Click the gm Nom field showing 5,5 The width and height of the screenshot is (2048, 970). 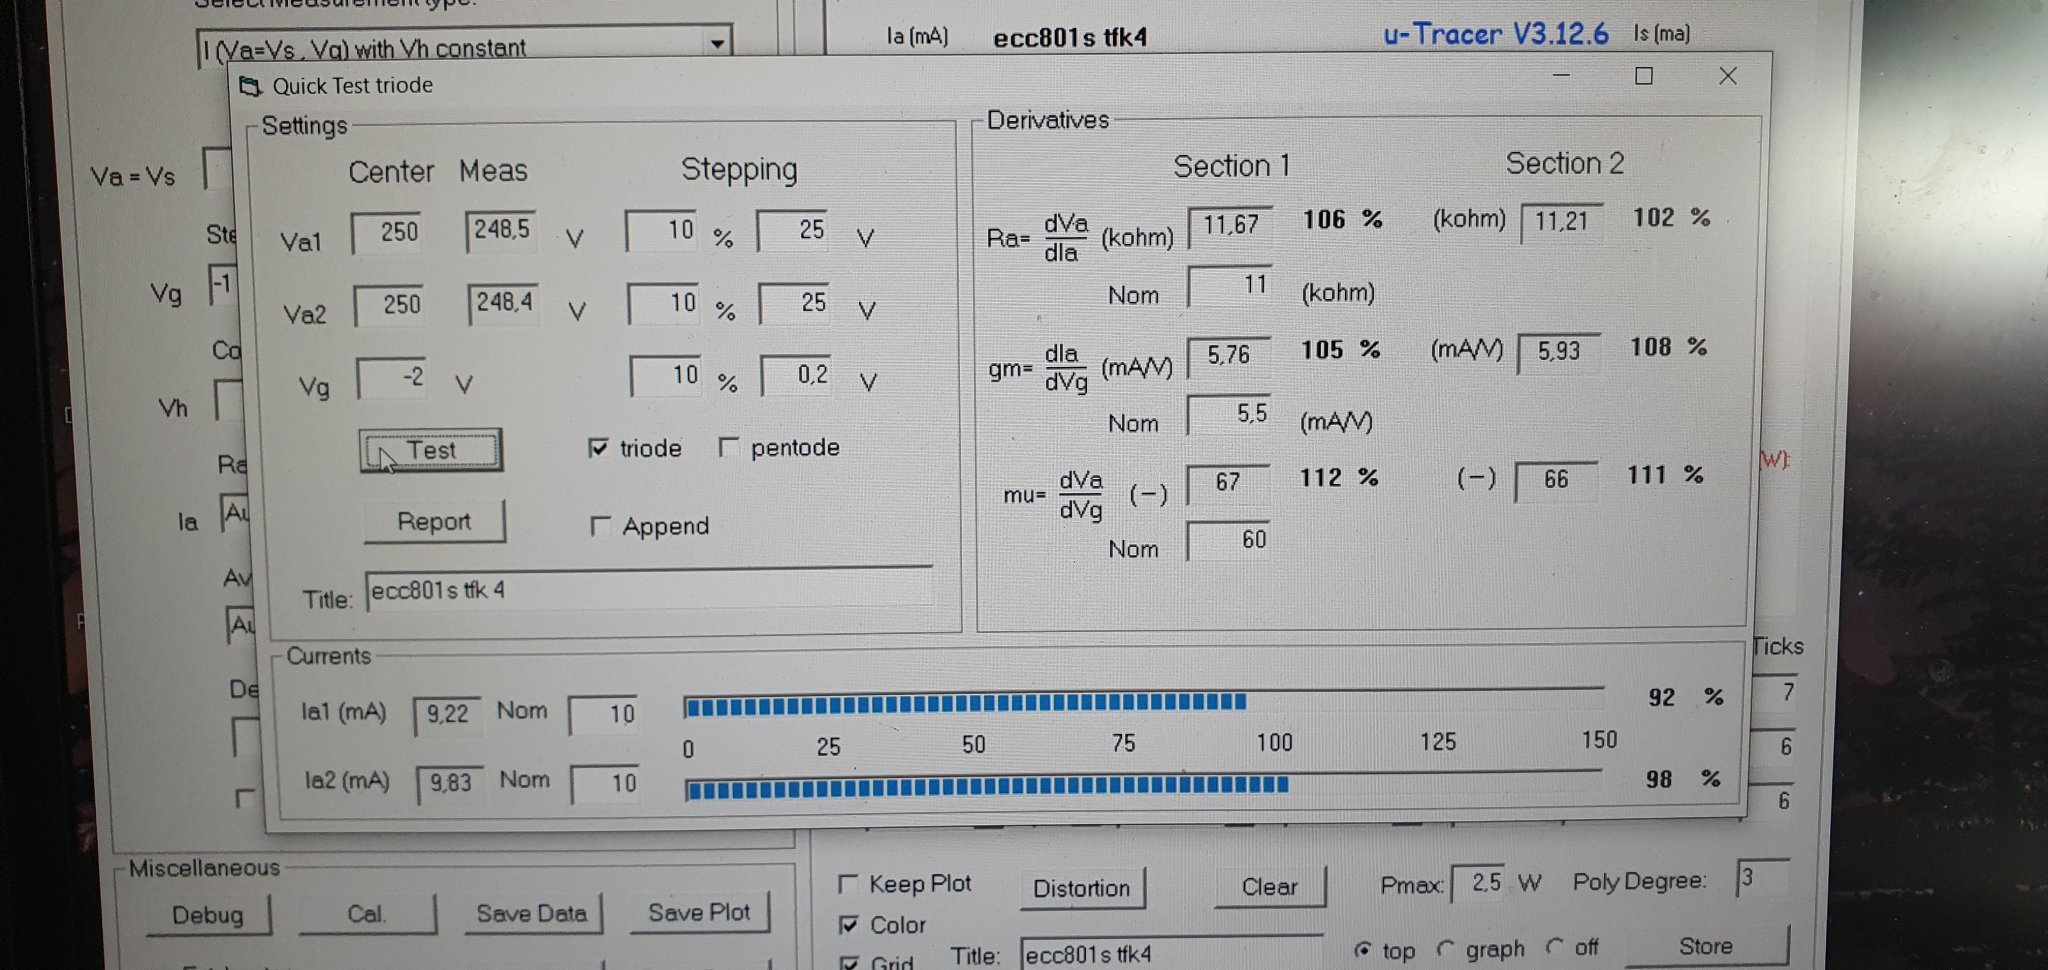(x=1228, y=414)
